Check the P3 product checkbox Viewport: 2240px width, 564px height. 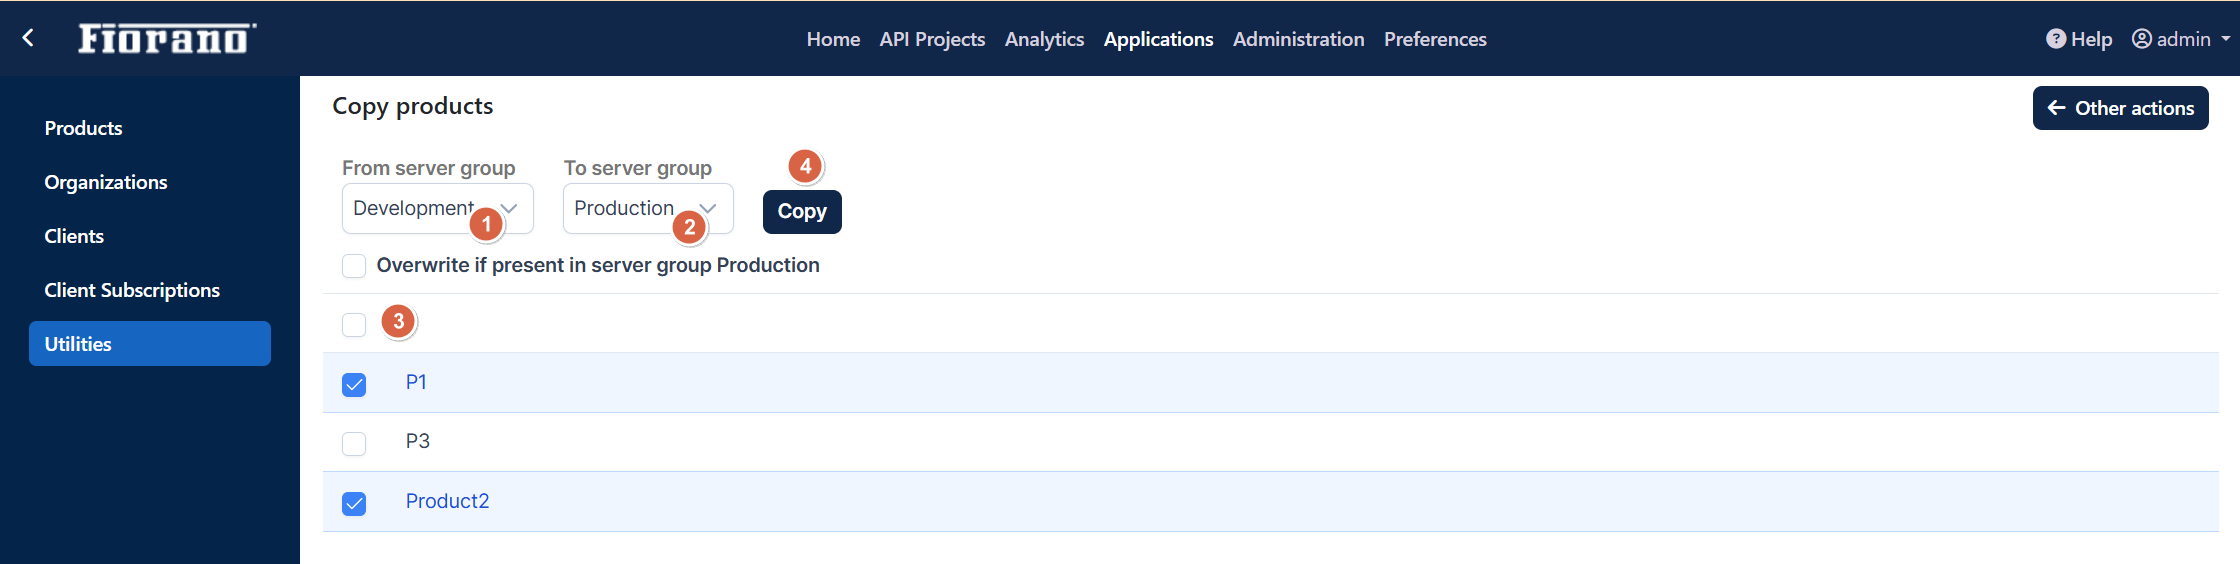click(x=354, y=443)
